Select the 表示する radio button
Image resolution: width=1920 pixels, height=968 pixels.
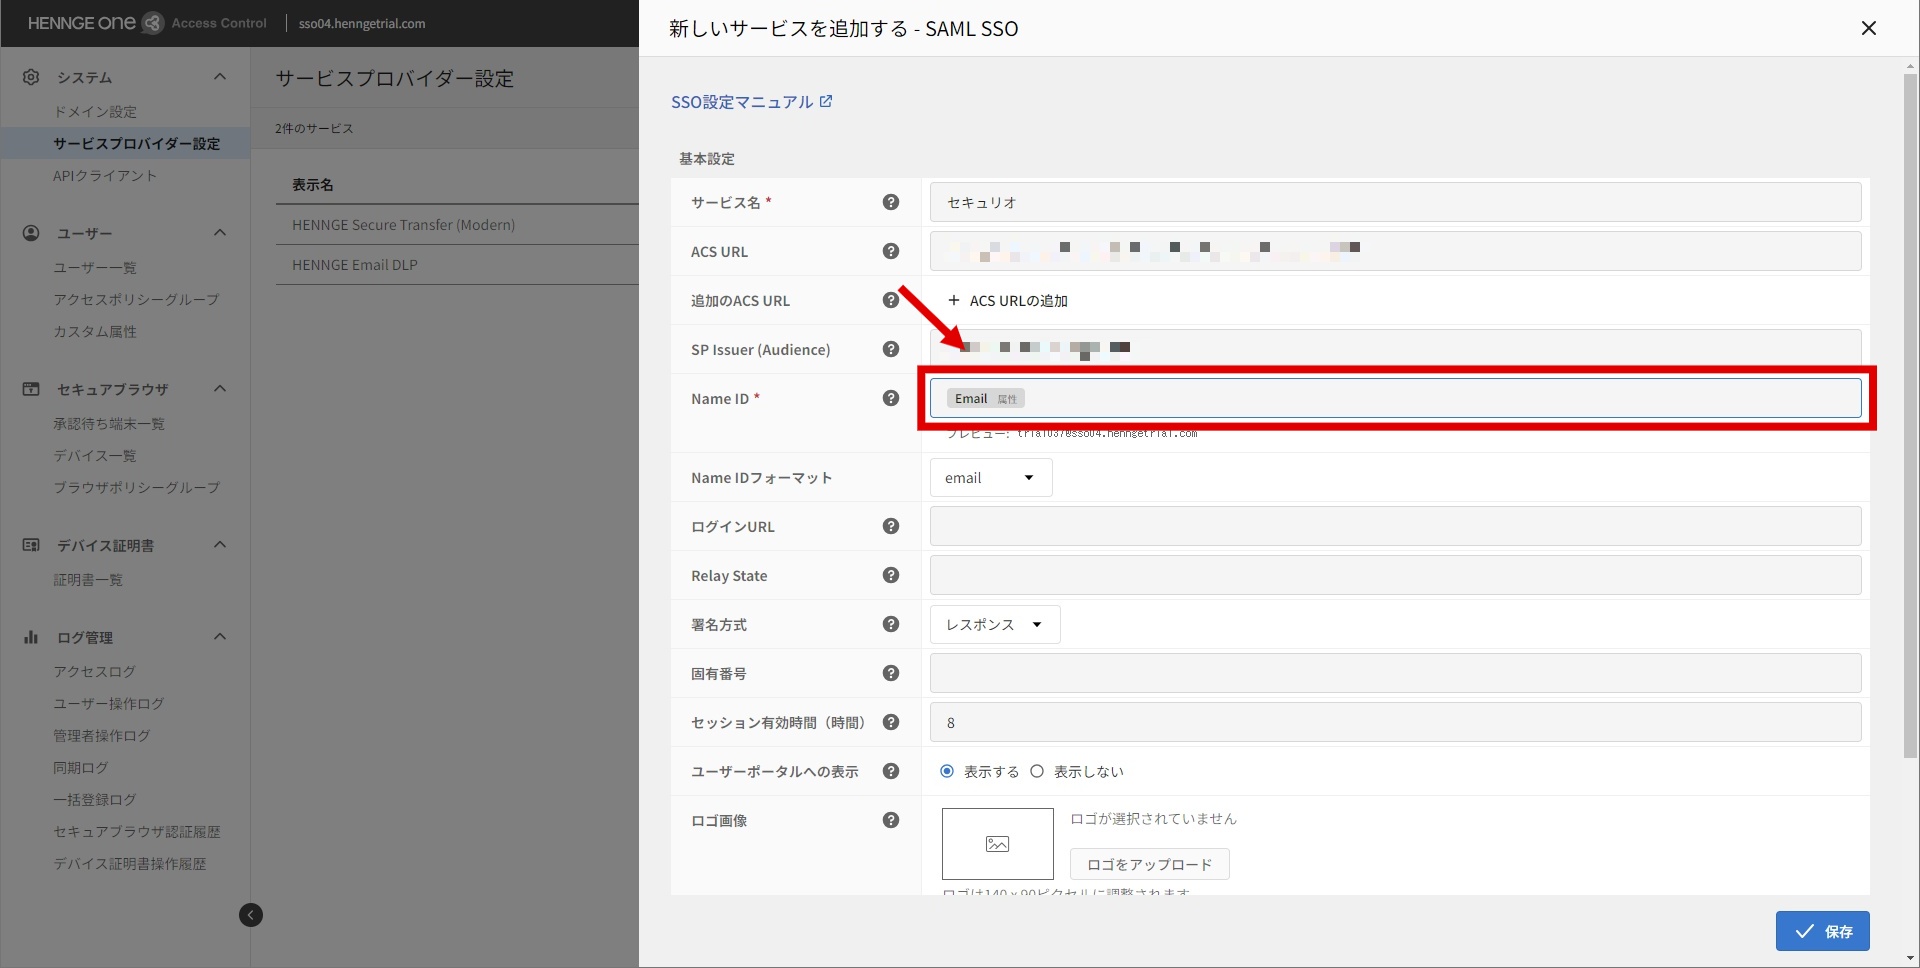tap(947, 771)
